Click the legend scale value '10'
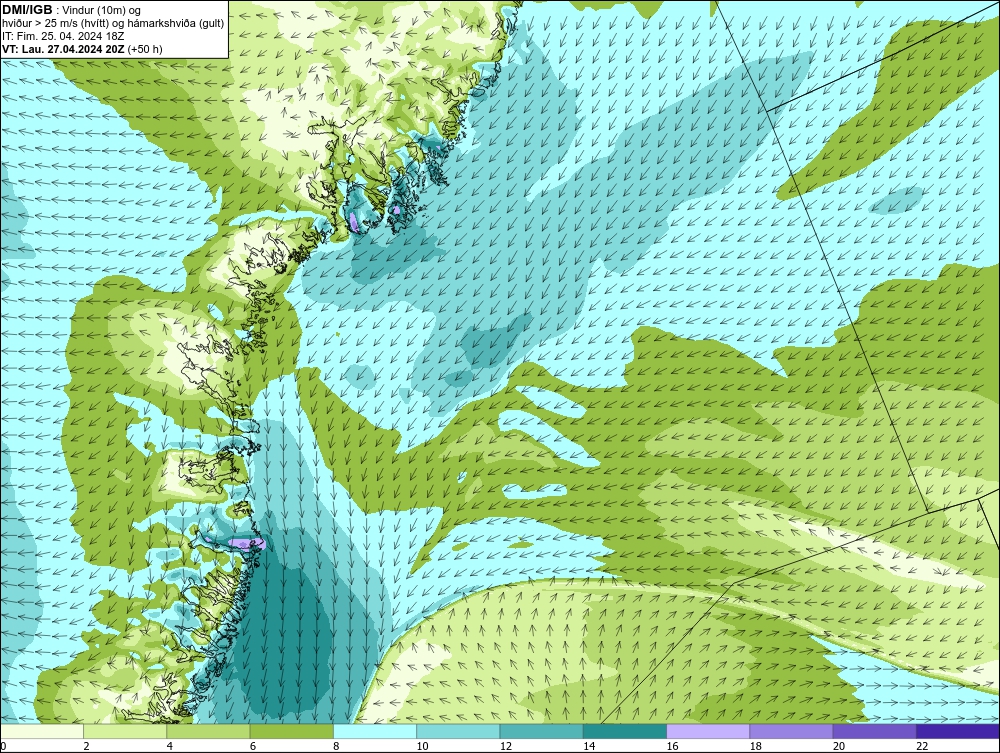This screenshot has height=753, width=1000. (422, 746)
